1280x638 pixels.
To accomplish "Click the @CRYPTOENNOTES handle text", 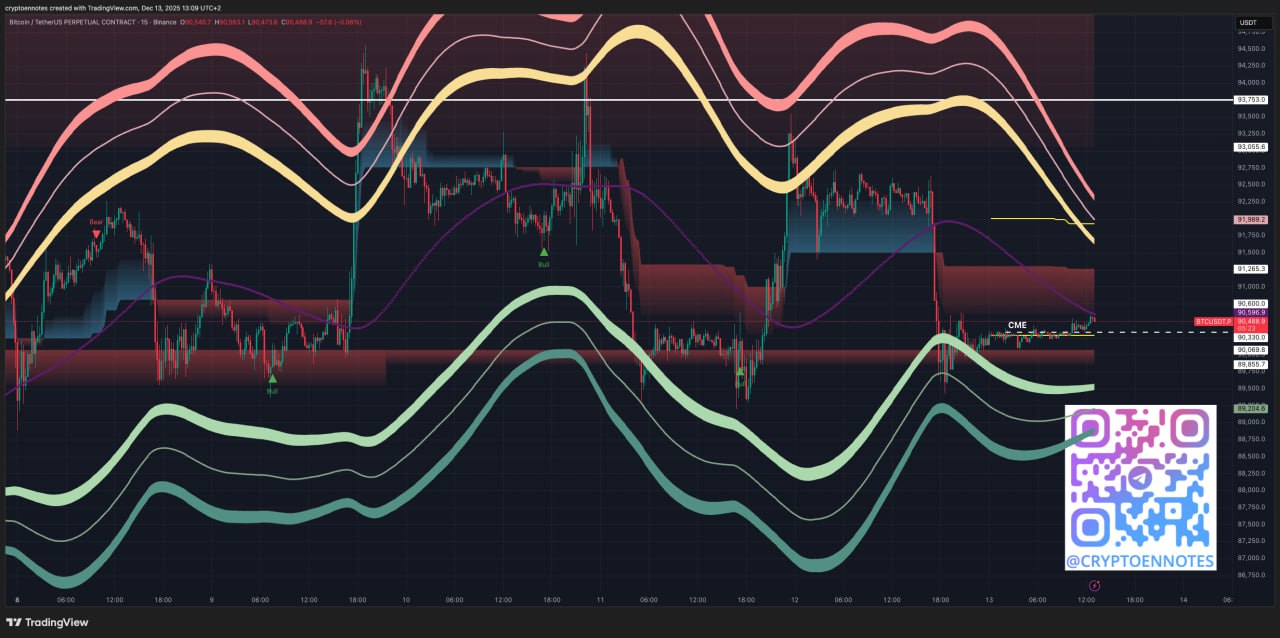I will tap(1140, 561).
